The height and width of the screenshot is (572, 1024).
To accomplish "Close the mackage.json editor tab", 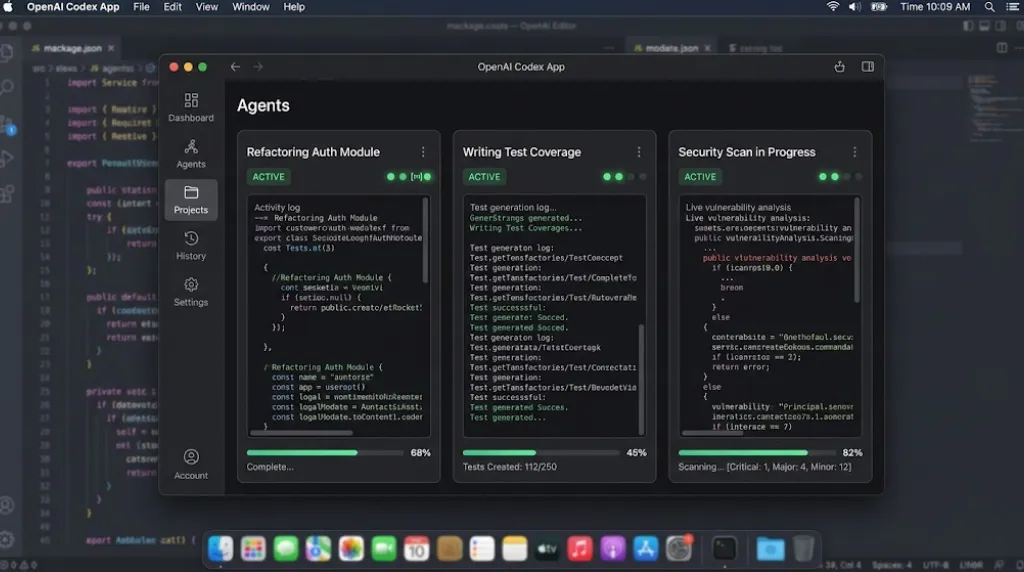I will point(111,48).
